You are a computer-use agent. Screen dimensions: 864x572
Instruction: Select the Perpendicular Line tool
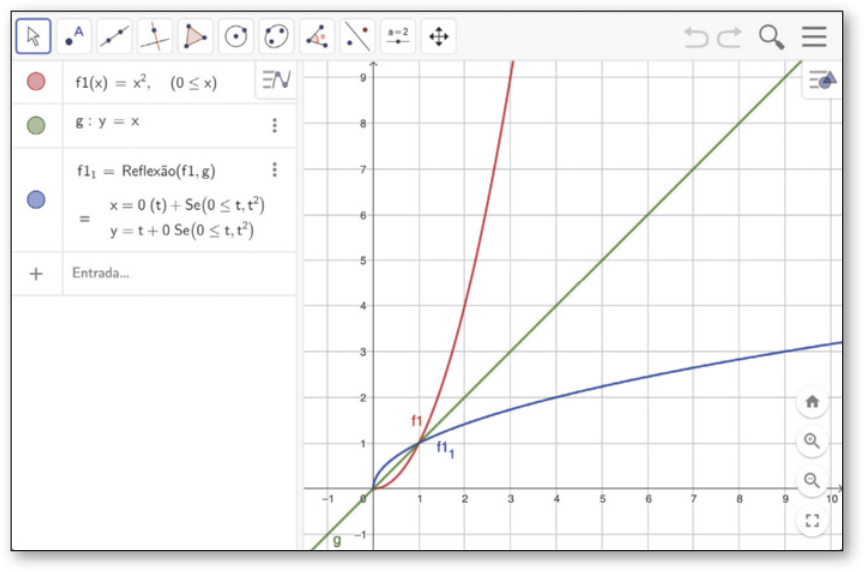[x=155, y=36]
